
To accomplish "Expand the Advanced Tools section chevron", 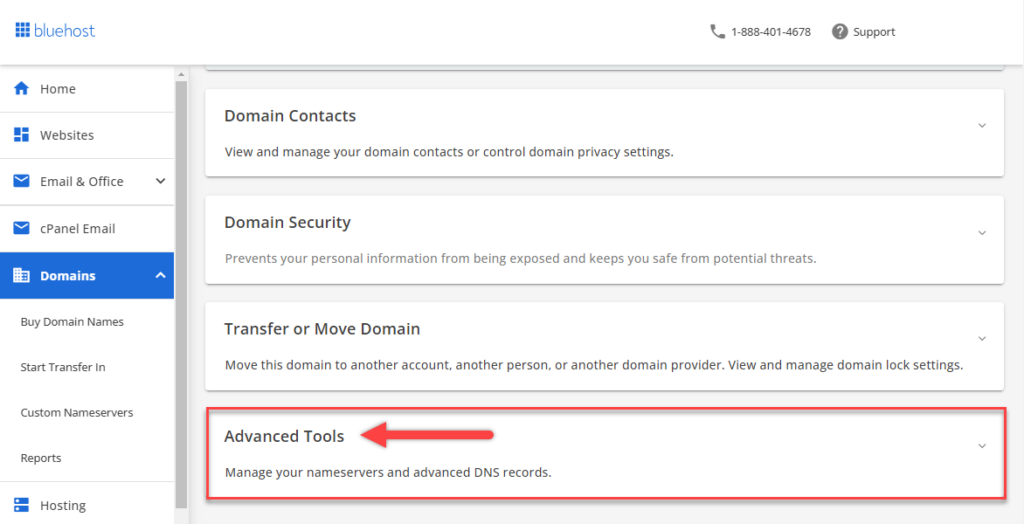I will coord(982,446).
